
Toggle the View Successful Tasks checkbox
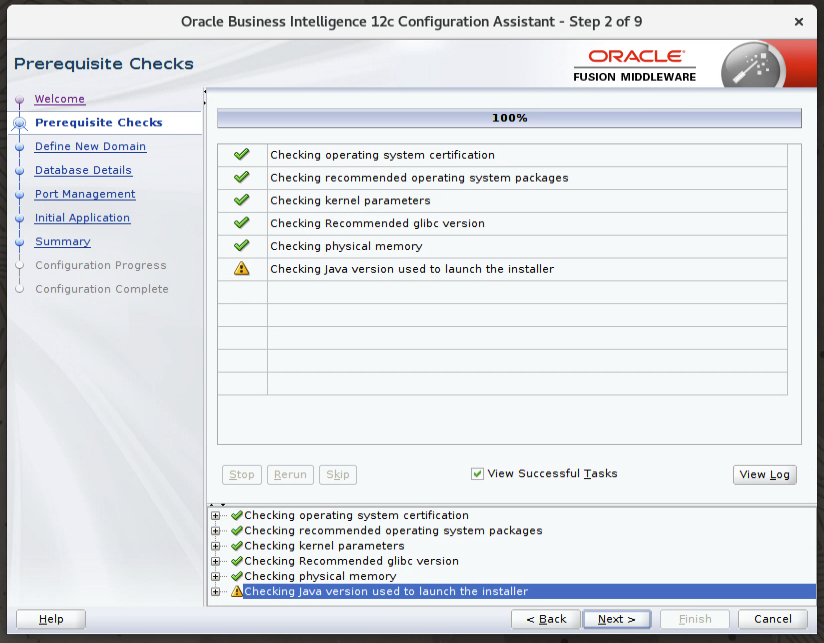tap(477, 474)
